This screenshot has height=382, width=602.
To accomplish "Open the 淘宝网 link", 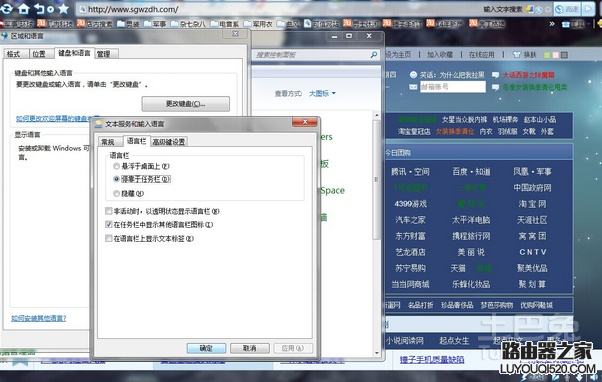I will tap(532, 204).
